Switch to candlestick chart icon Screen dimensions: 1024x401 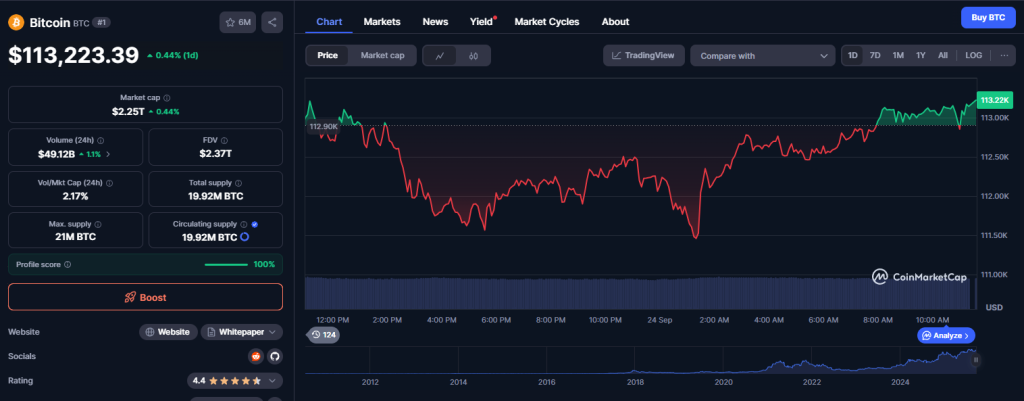click(x=472, y=56)
